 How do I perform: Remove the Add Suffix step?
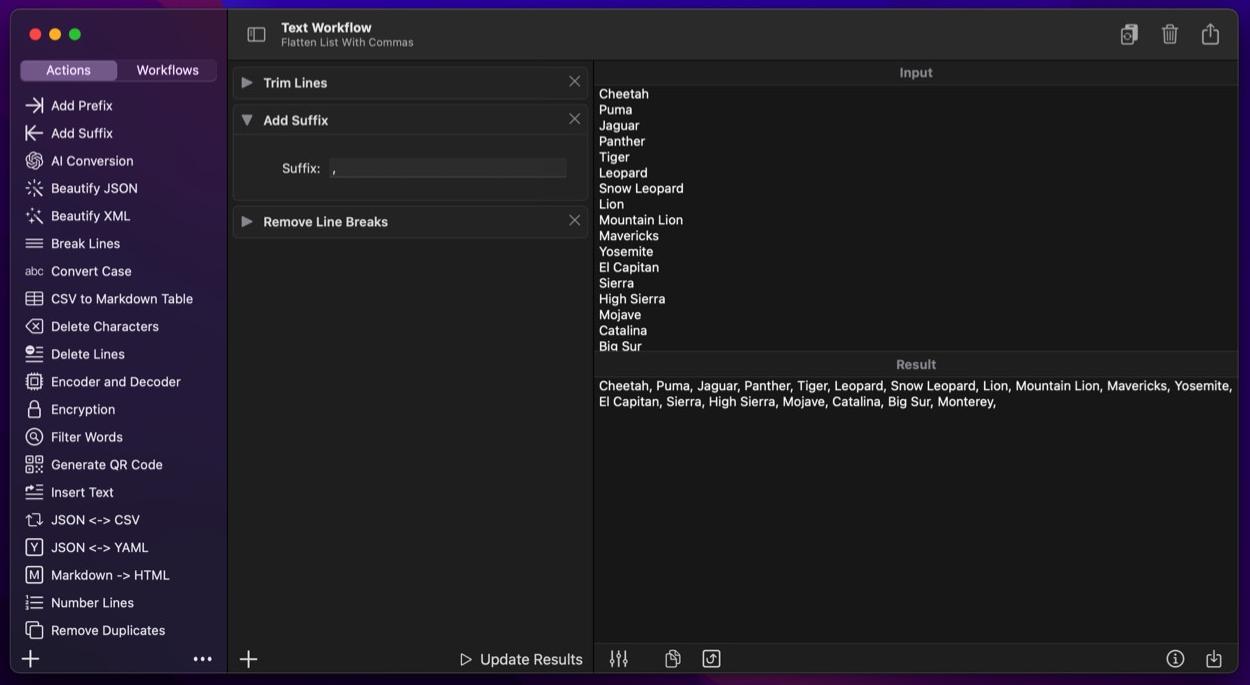pos(574,119)
